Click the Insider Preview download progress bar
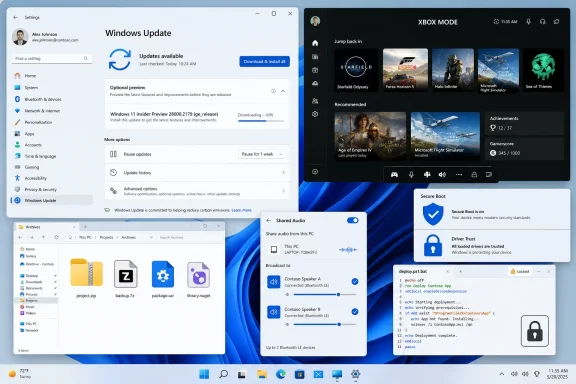 click(x=261, y=121)
